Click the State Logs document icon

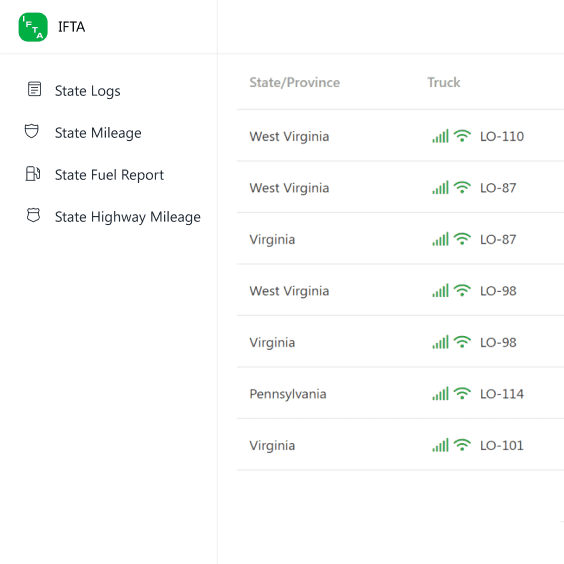click(35, 89)
